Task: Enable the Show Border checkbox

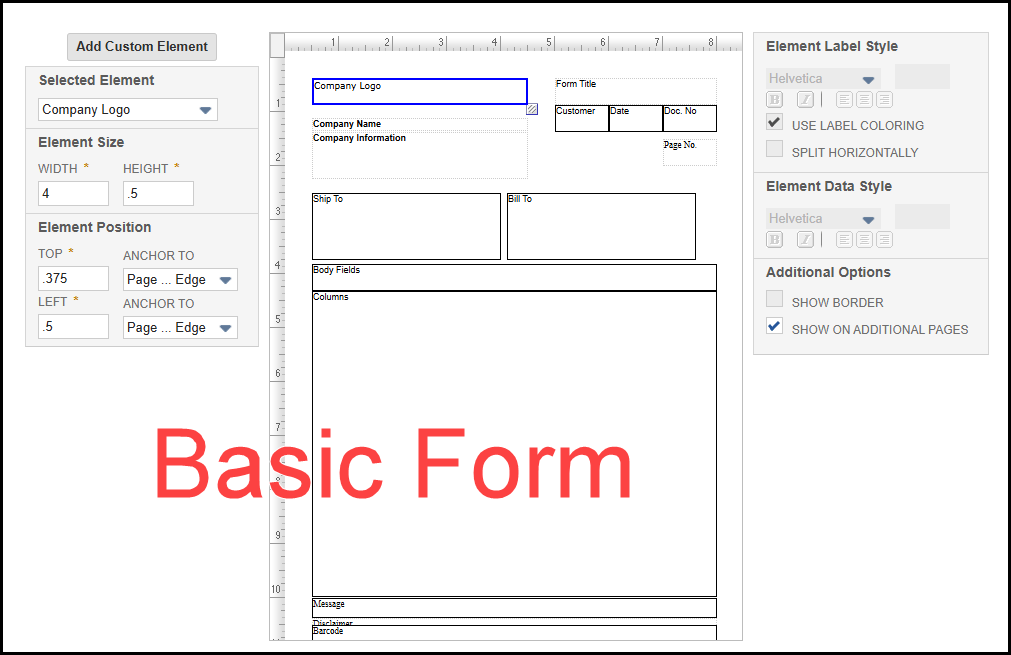Action: click(x=775, y=299)
